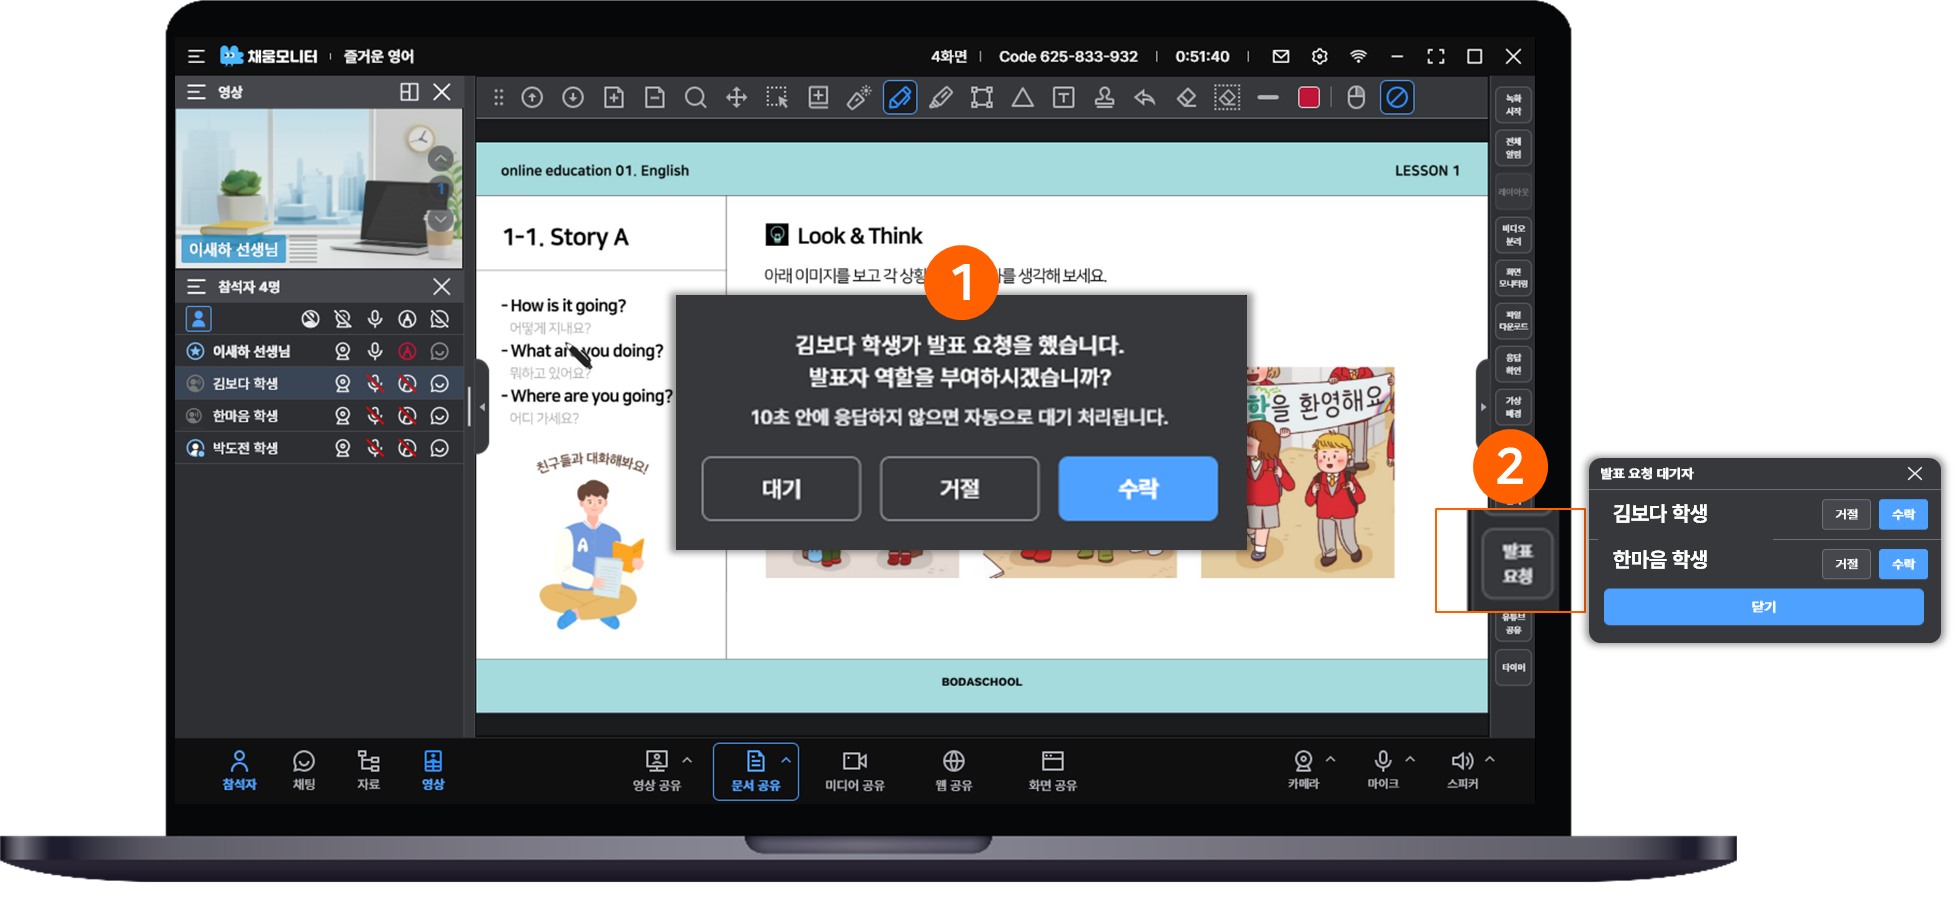1955x901 pixels.
Task: Expand camera options arrow
Action: (1331, 760)
